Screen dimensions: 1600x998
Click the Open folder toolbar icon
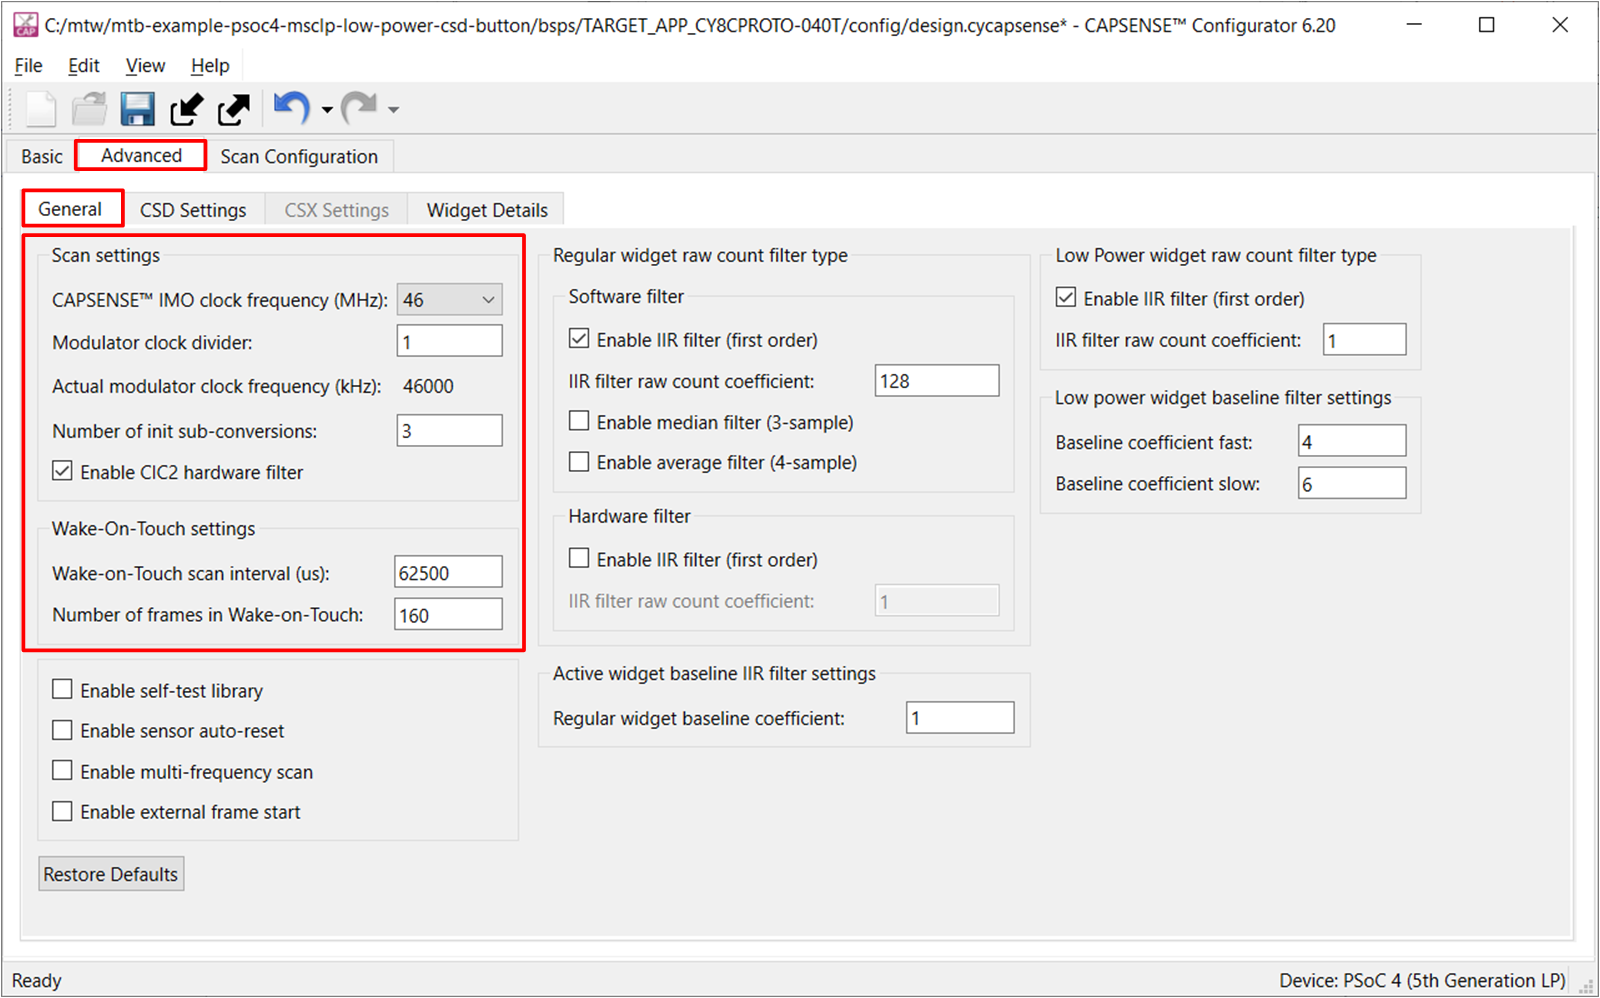click(90, 108)
